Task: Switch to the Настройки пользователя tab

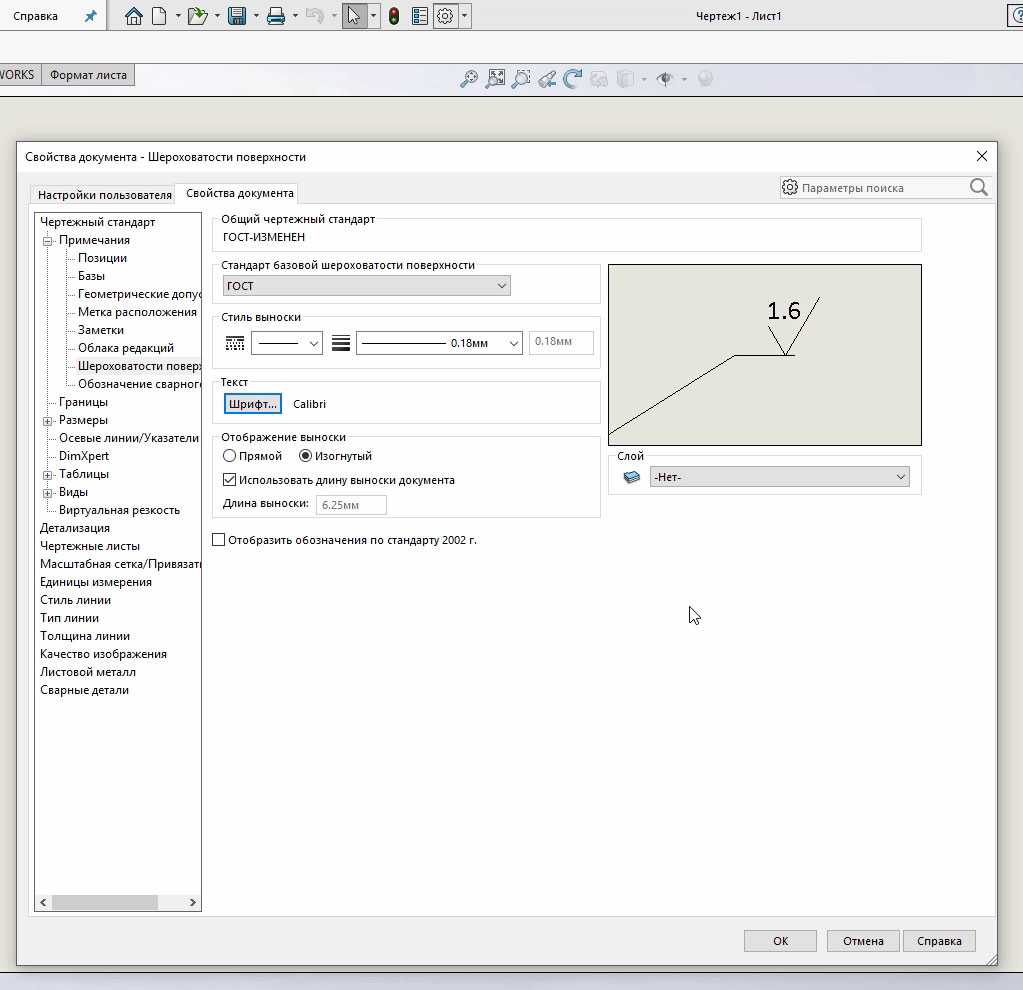Action: 104,194
